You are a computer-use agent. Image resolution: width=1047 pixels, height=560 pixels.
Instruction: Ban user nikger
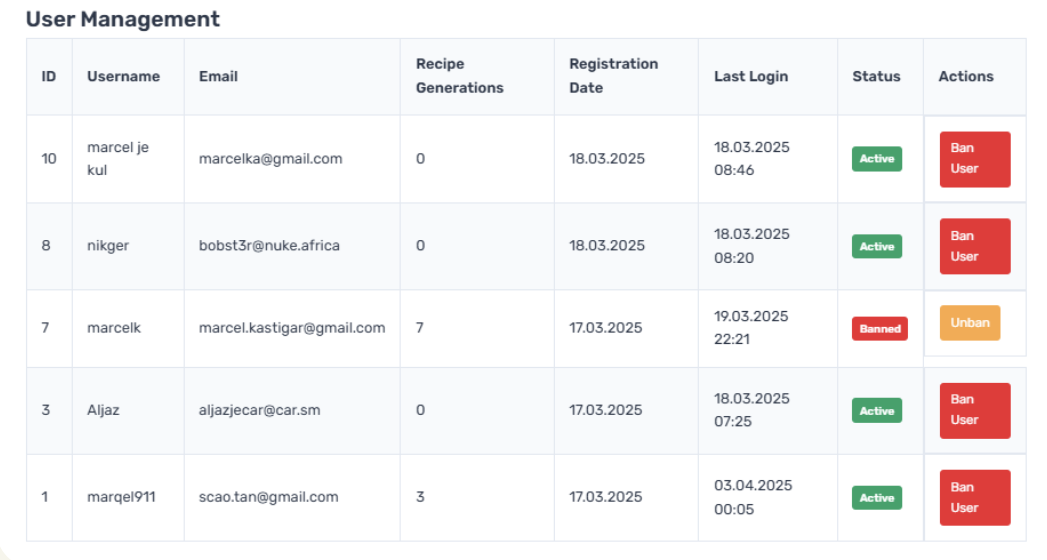(x=974, y=246)
